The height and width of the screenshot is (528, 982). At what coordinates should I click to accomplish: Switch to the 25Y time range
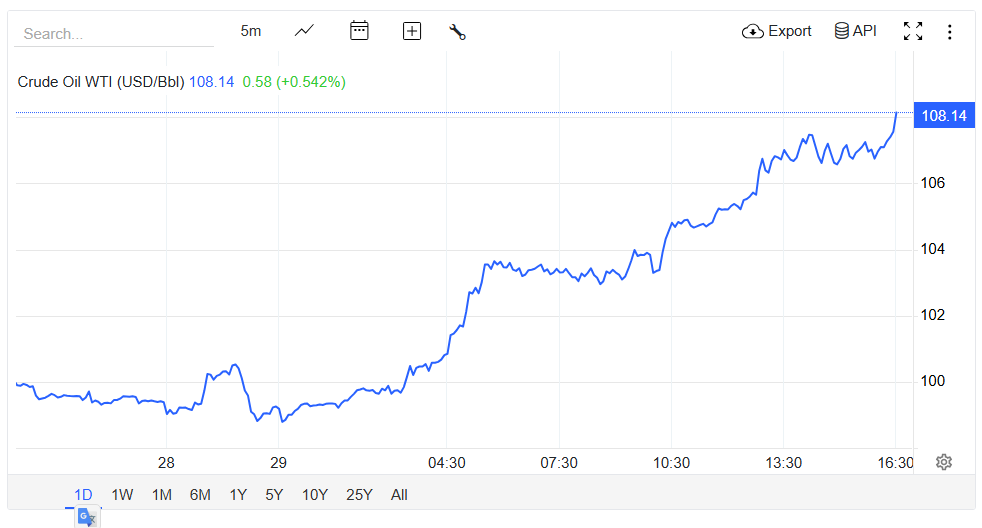[359, 495]
